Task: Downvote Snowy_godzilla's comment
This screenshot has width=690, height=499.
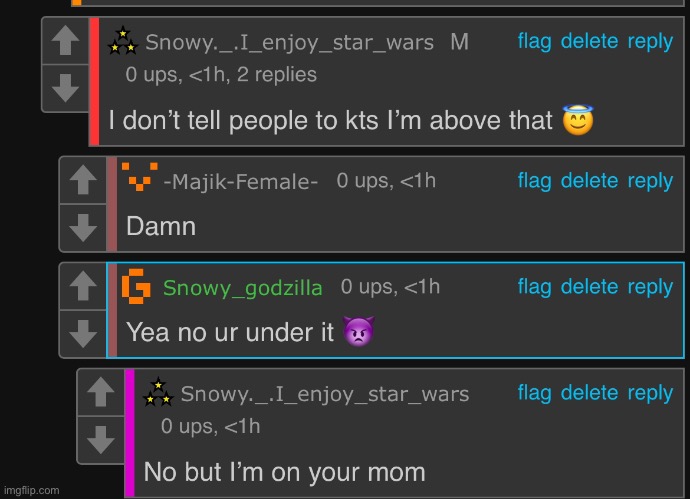Action: [x=83, y=334]
